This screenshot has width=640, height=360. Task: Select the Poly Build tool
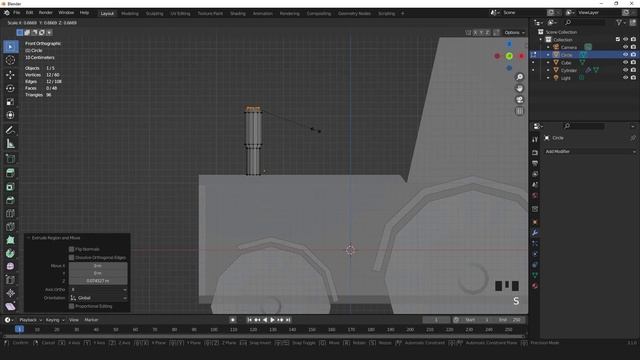click(x=10, y=240)
